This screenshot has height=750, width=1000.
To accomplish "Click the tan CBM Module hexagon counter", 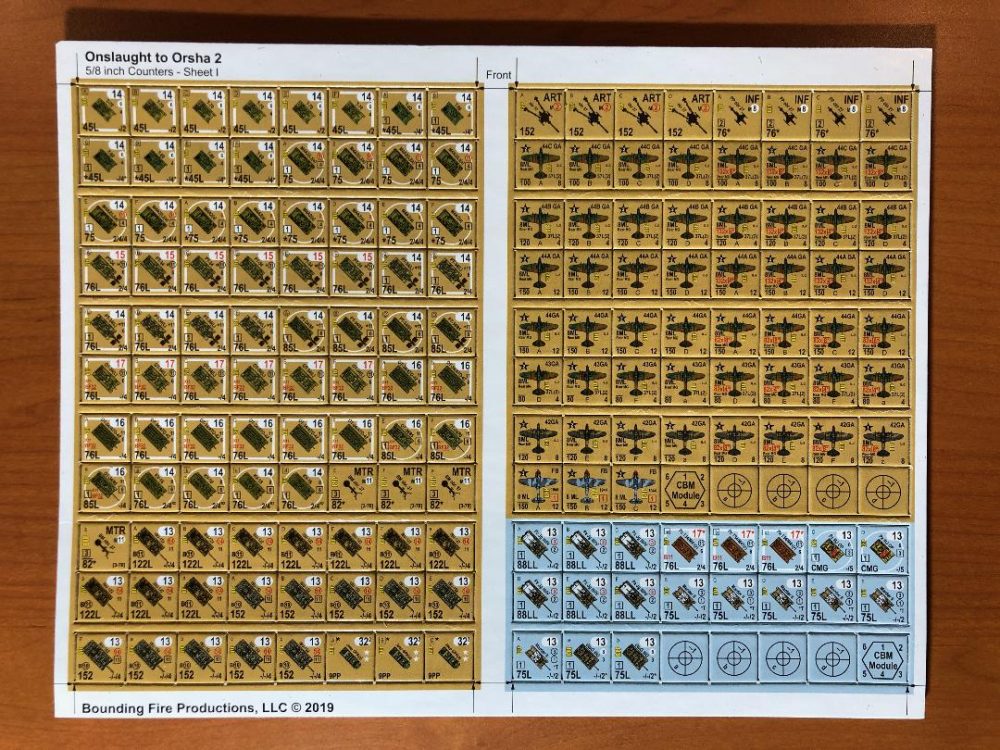I will [686, 489].
